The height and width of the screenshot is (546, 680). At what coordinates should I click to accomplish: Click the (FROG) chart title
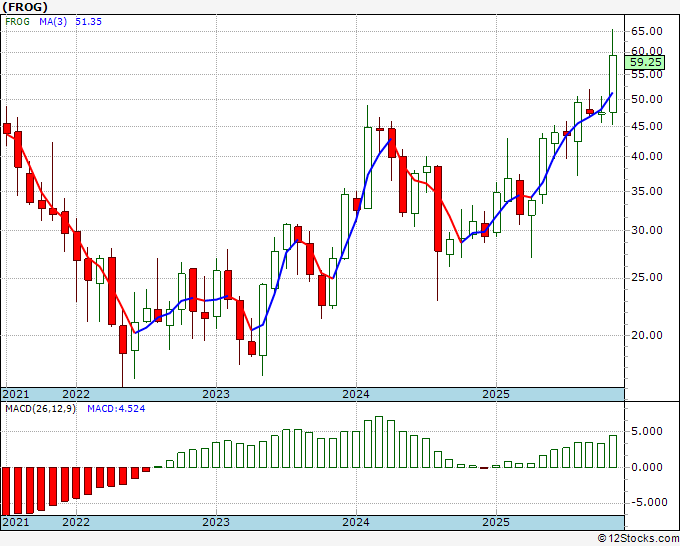[25, 7]
